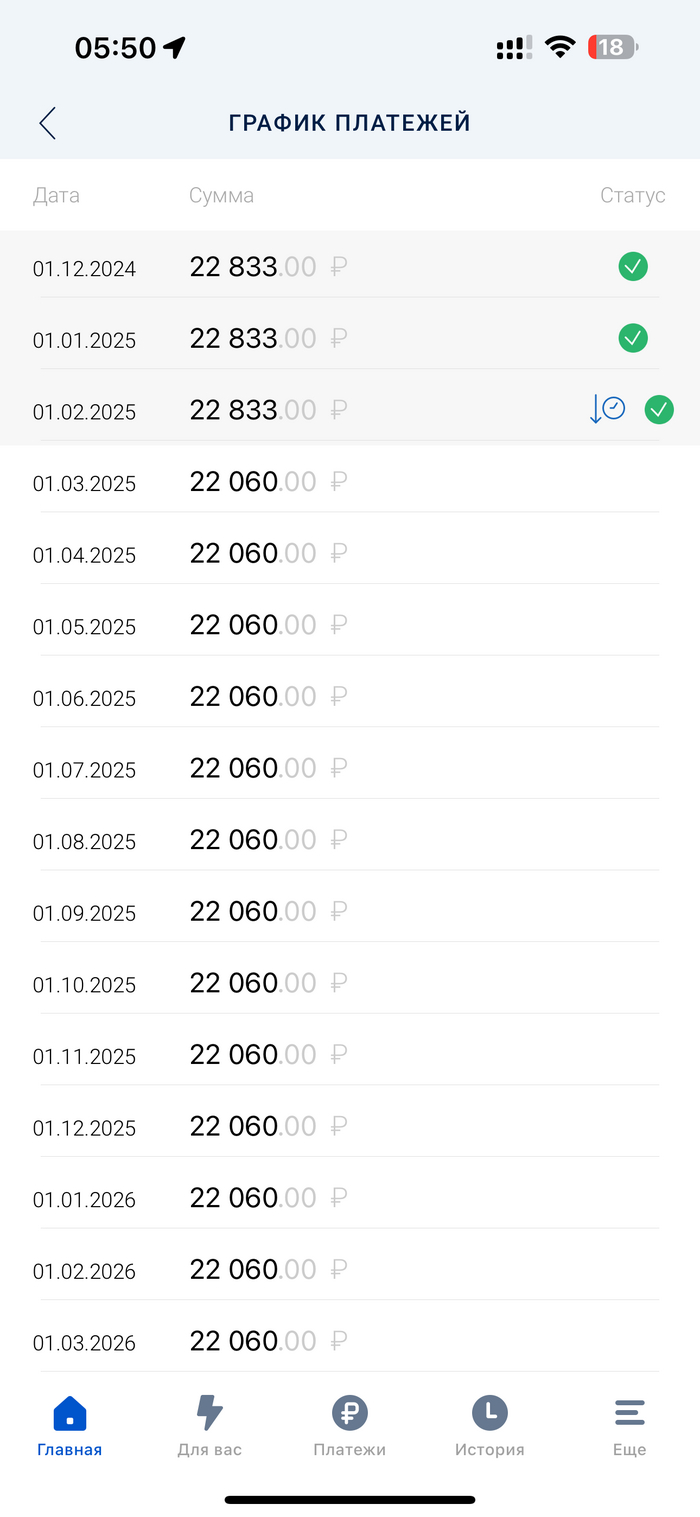The image size is (700, 1517).
Task: Select the 01.03.2026 payment row
Action: [x=350, y=1342]
